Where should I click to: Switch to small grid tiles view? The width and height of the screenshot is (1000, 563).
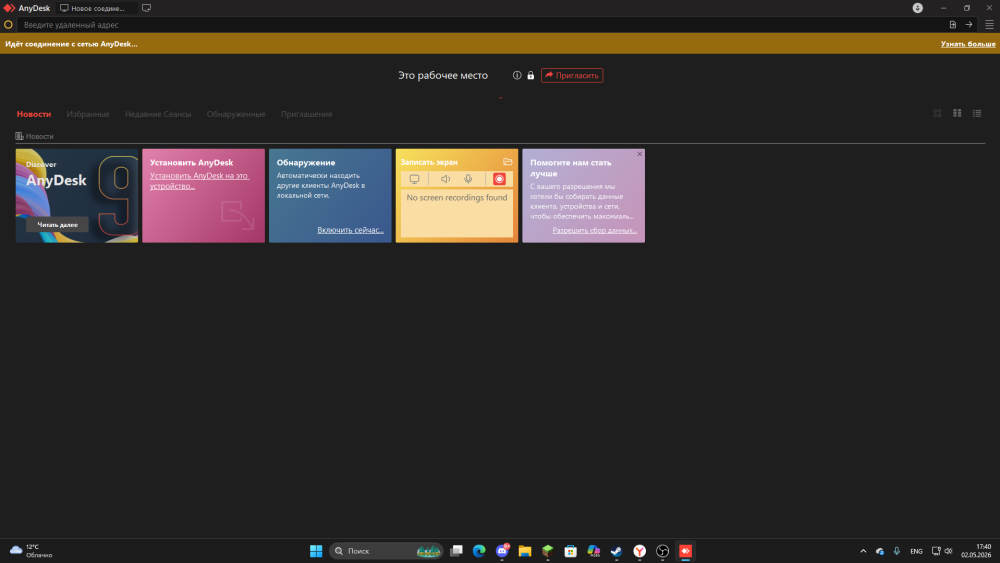click(x=957, y=113)
